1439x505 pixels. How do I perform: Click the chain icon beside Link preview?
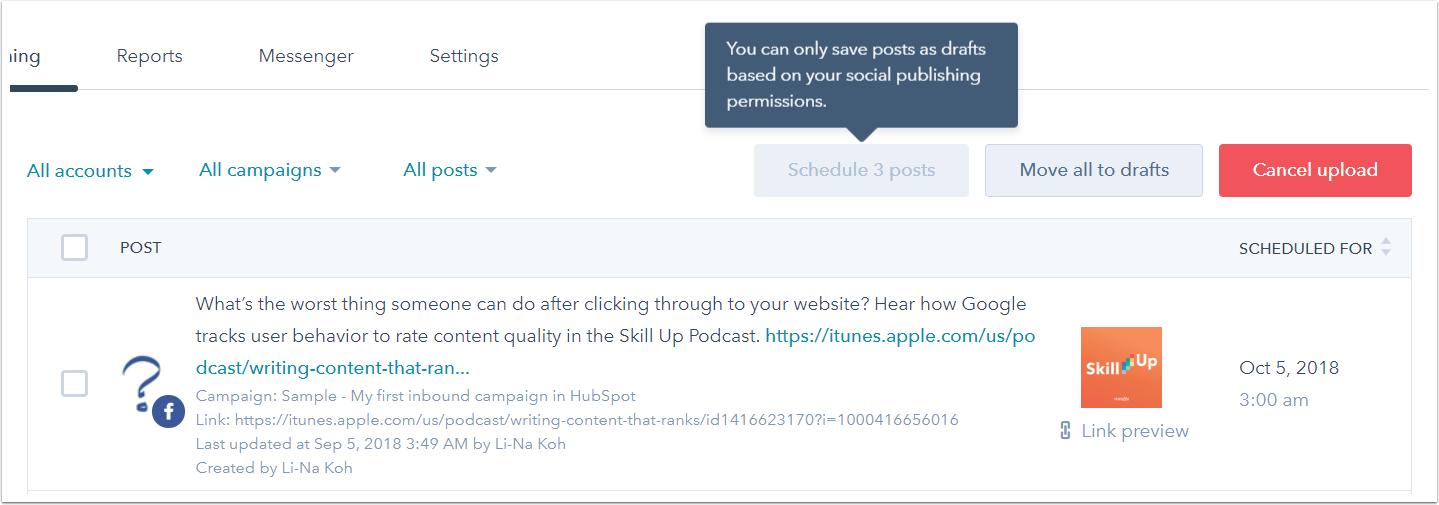point(1065,431)
